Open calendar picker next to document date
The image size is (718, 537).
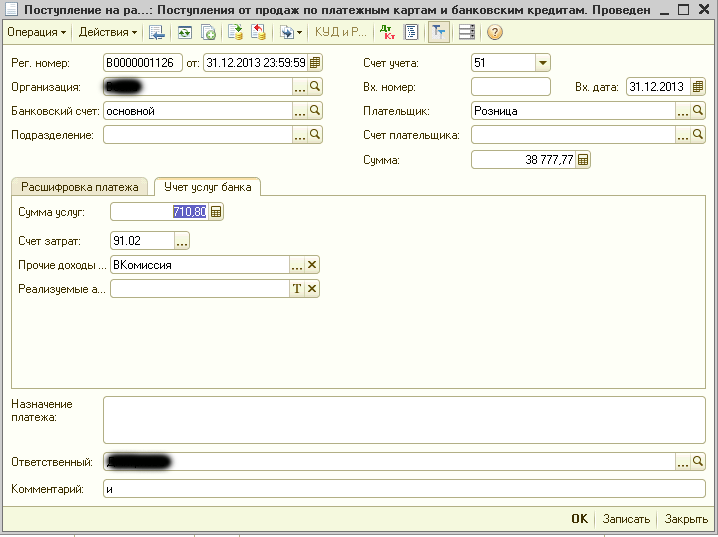click(x=315, y=63)
